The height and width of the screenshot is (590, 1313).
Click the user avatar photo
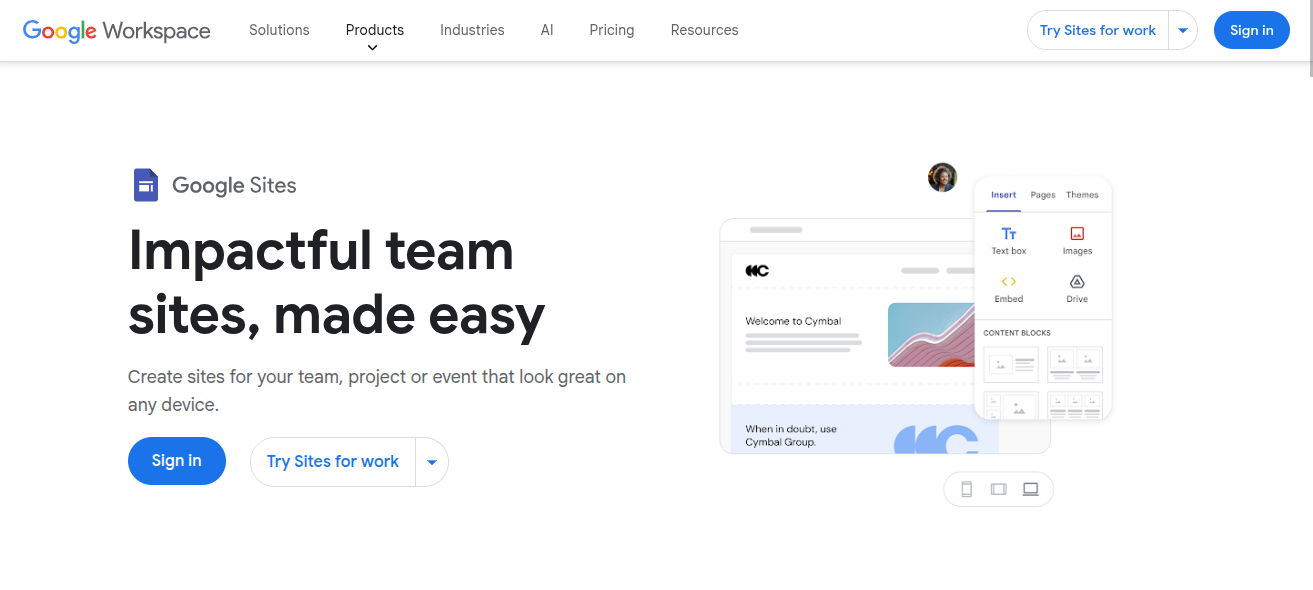tap(942, 178)
